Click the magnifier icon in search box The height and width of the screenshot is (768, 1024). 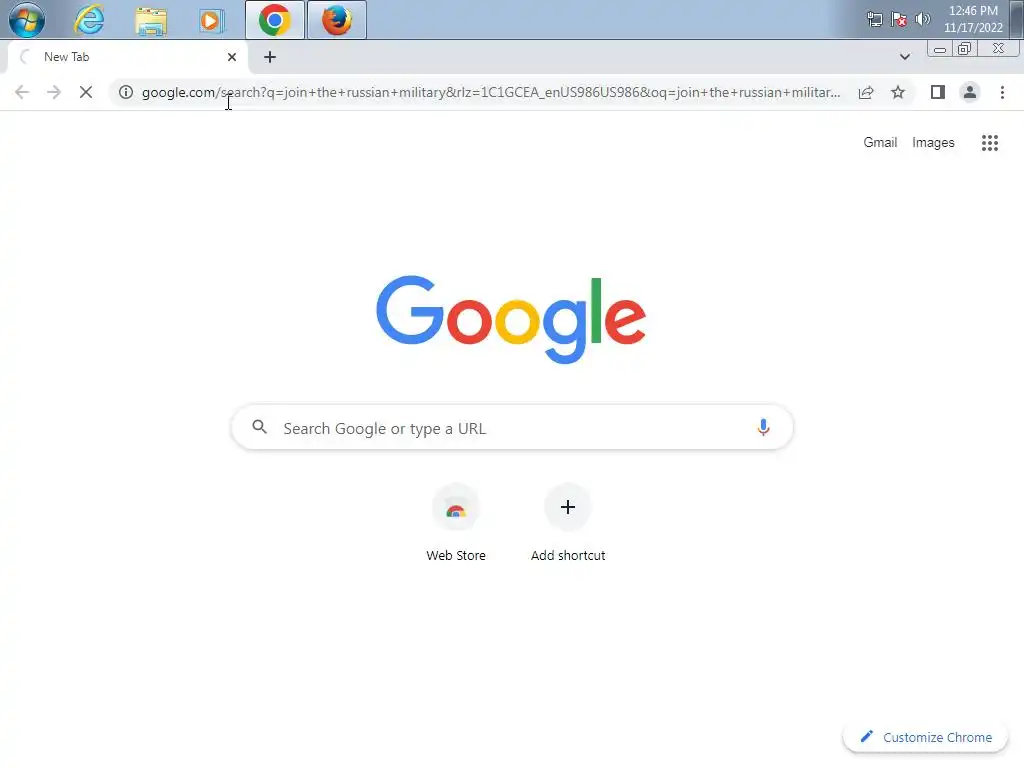(x=260, y=427)
